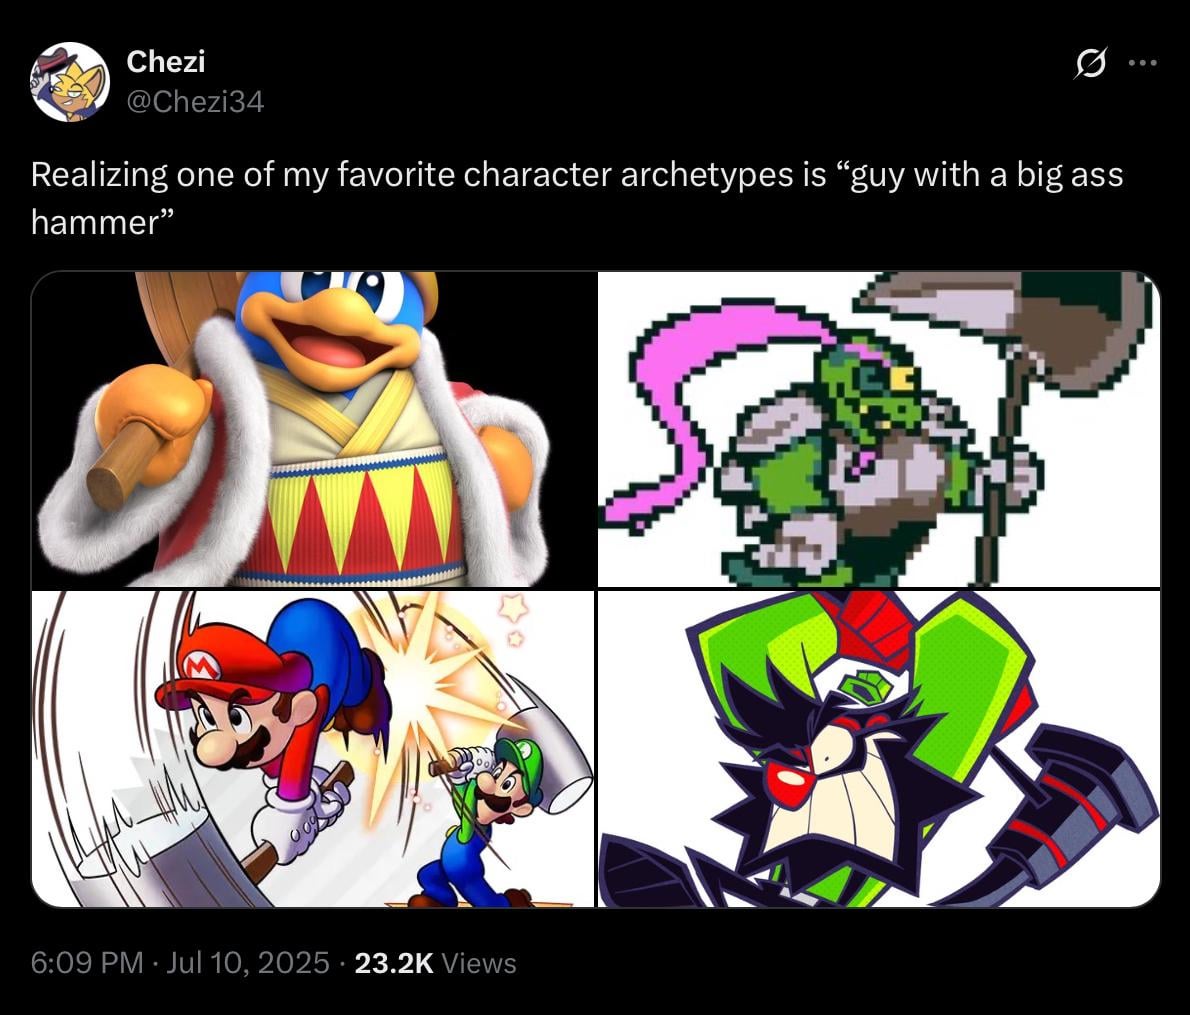Click the 6:09 PM · Jul 10, 2025 timestamp
1190x1015 pixels.
click(180, 963)
